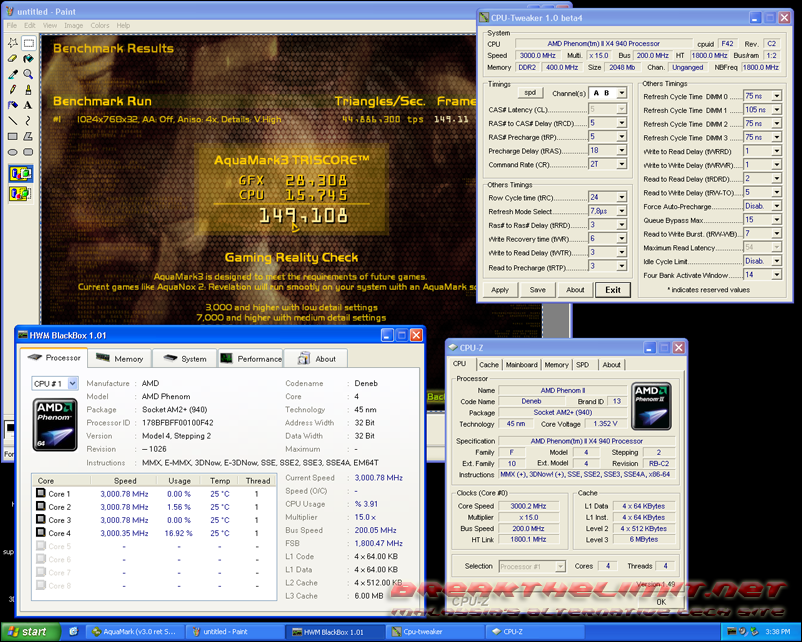
Task: Toggle the Core 4 checkbox in BlackBox
Action: point(41,533)
